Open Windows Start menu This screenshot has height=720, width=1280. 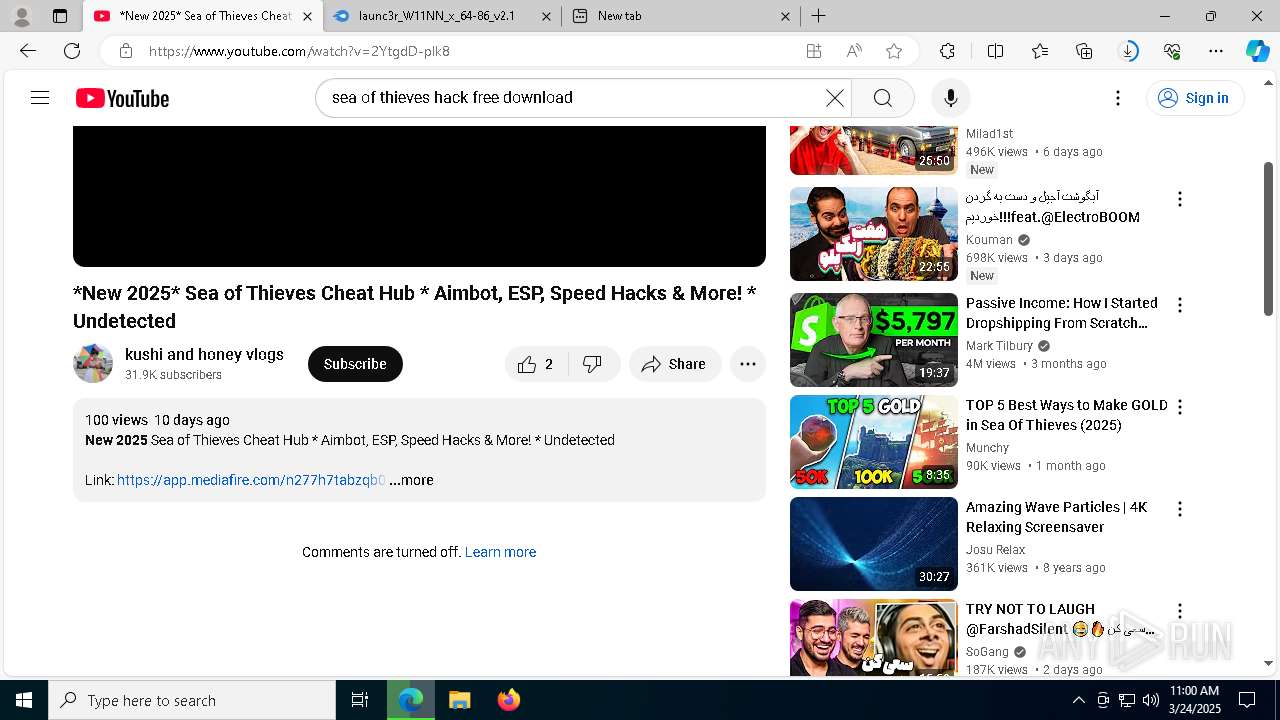[24, 700]
